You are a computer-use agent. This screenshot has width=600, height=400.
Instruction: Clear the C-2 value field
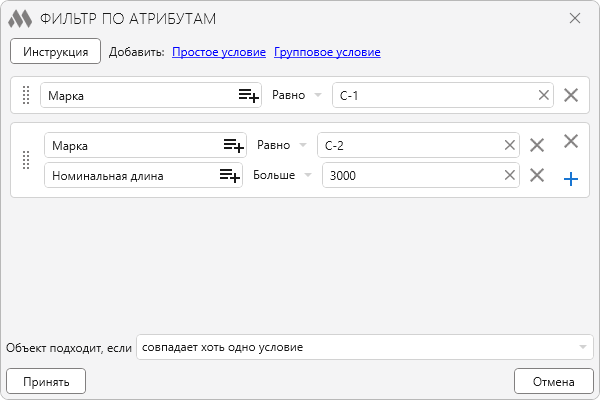(x=510, y=145)
